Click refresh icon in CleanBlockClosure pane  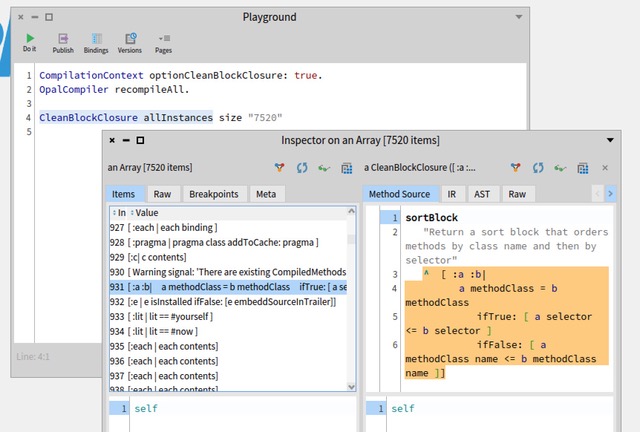pos(538,168)
